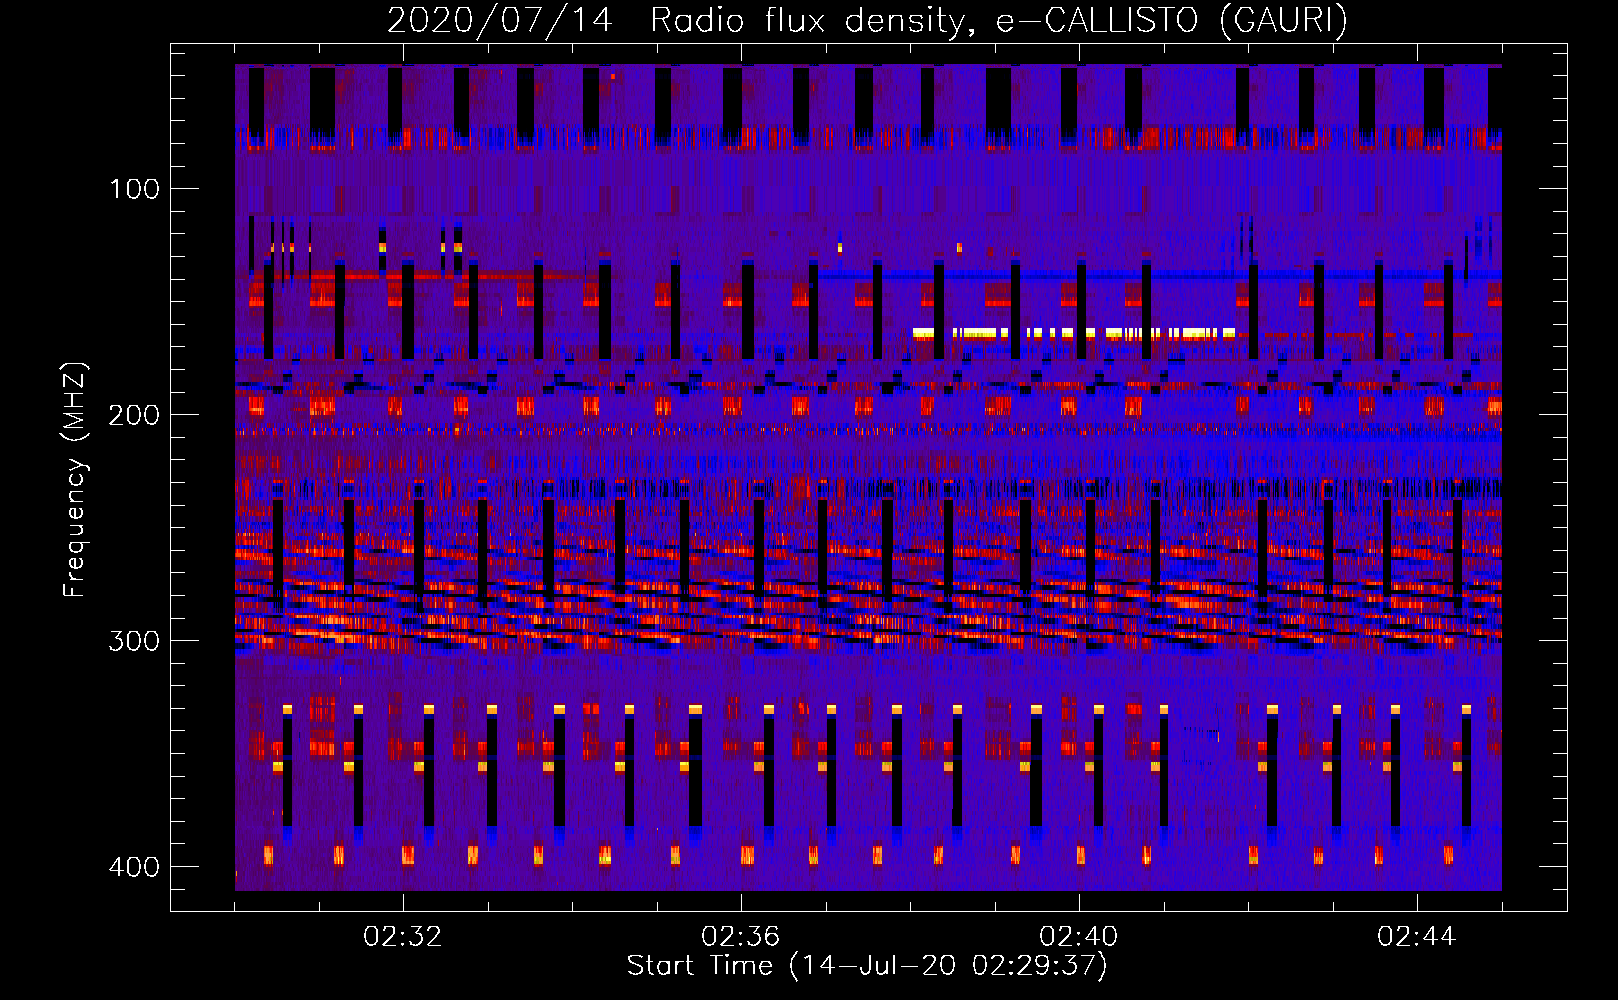The width and height of the screenshot is (1618, 1000).
Task: Click the bright white-yellow burst band near 165 MHz
Action: click(1074, 333)
